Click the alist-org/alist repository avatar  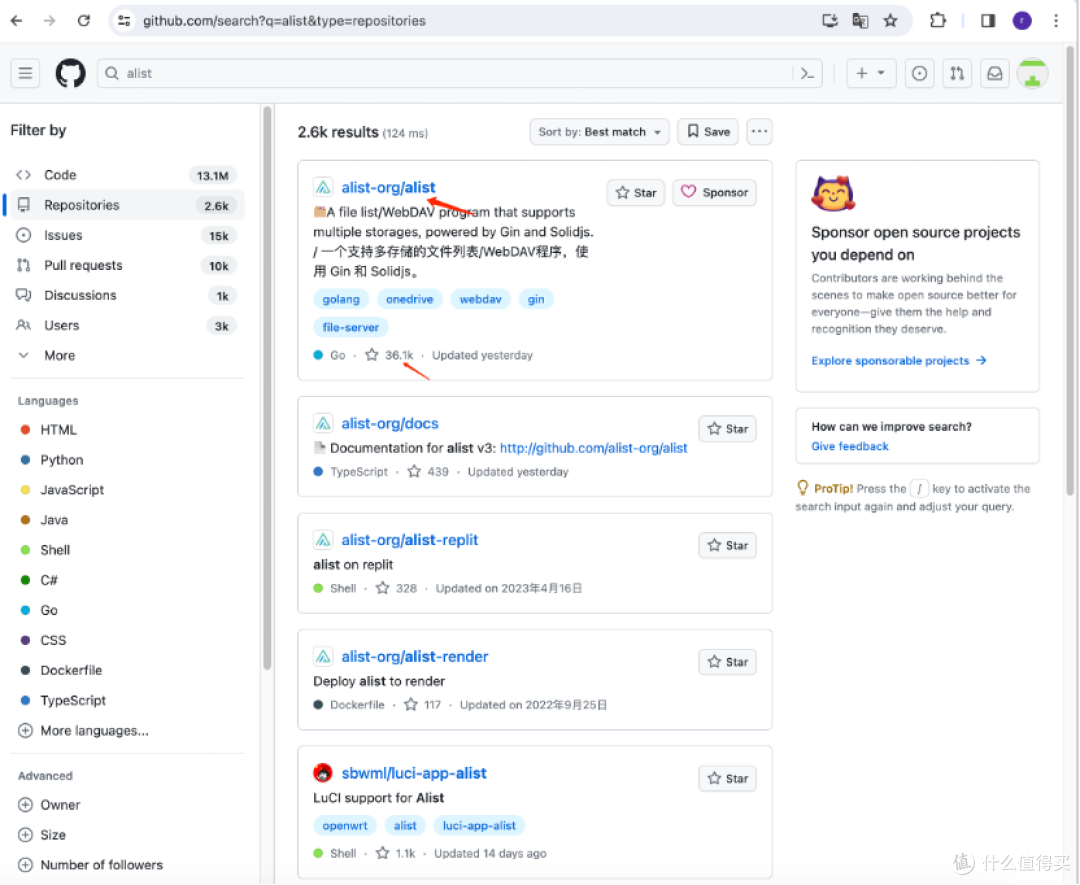[322, 187]
